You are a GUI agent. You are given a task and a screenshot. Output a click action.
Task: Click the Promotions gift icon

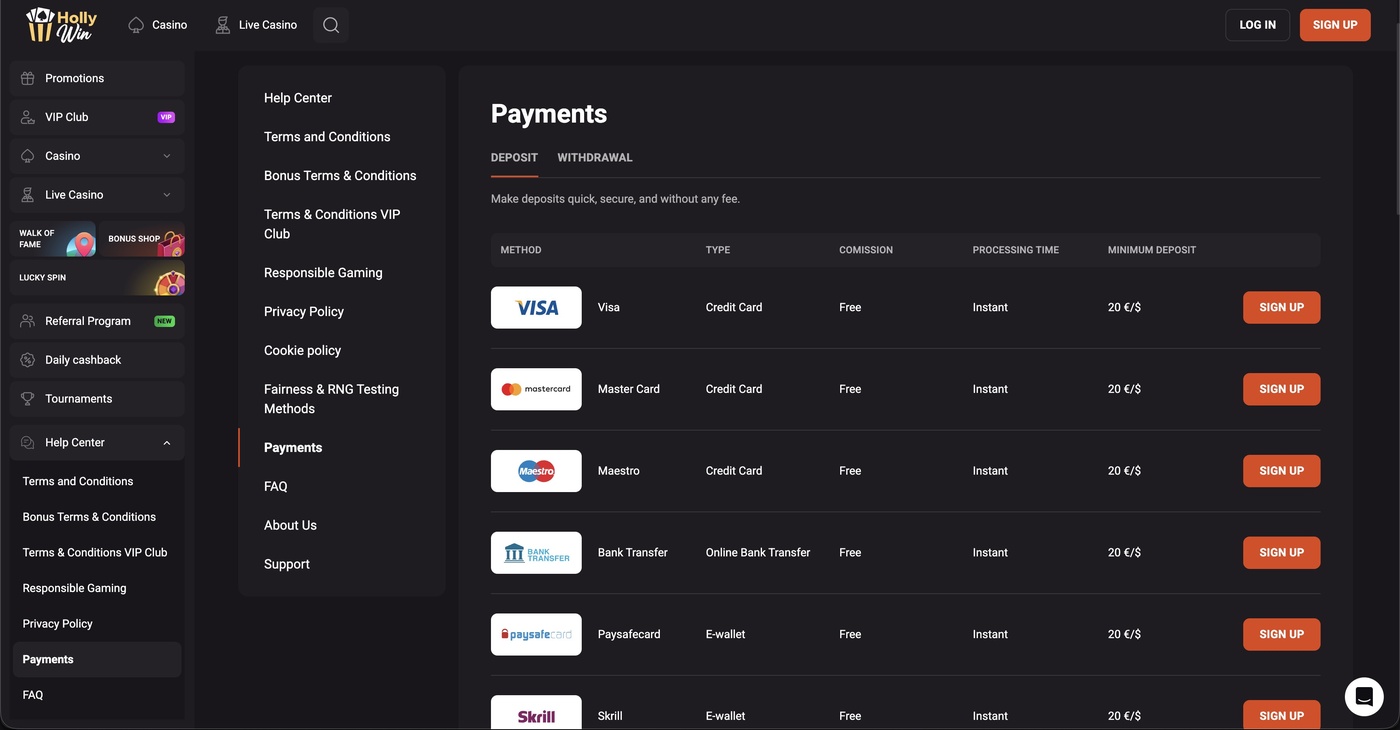[28, 78]
